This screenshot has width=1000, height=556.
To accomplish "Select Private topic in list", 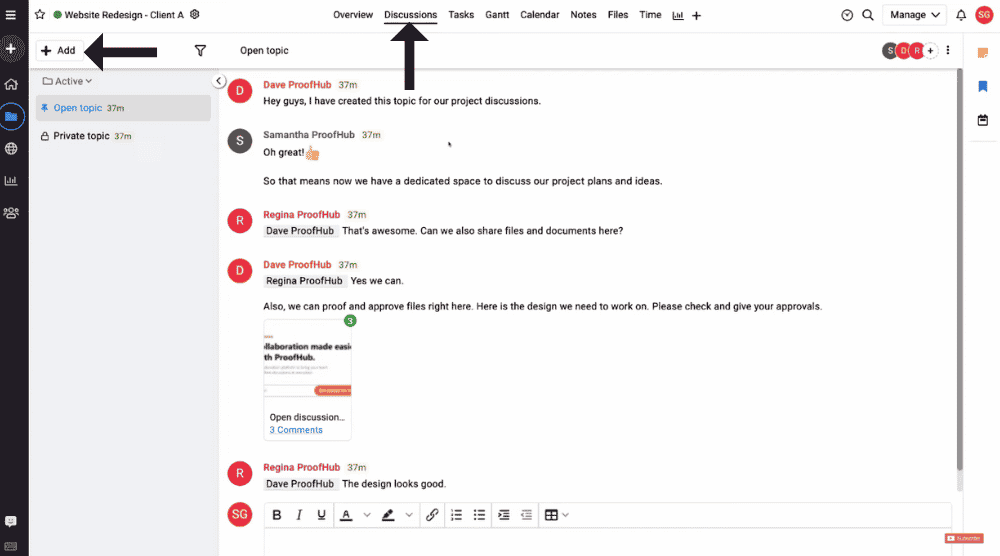I will point(123,136).
